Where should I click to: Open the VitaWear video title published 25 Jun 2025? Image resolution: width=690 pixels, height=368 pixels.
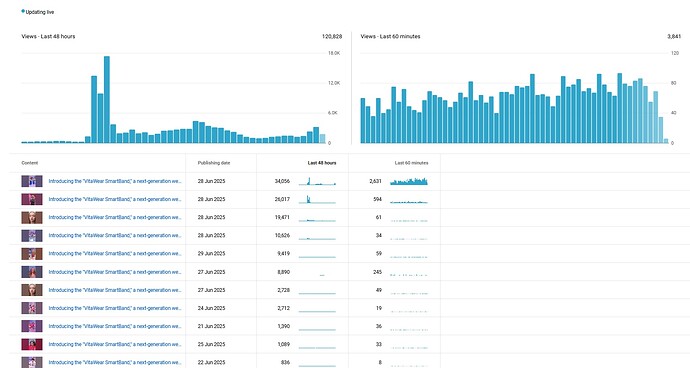coord(115,344)
